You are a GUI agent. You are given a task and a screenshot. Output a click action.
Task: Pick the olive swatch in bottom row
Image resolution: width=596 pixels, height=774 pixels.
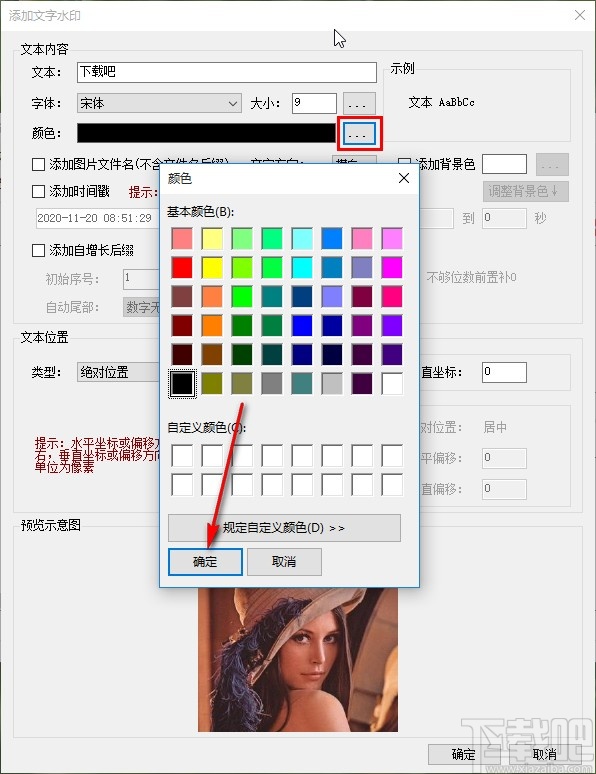coord(212,384)
